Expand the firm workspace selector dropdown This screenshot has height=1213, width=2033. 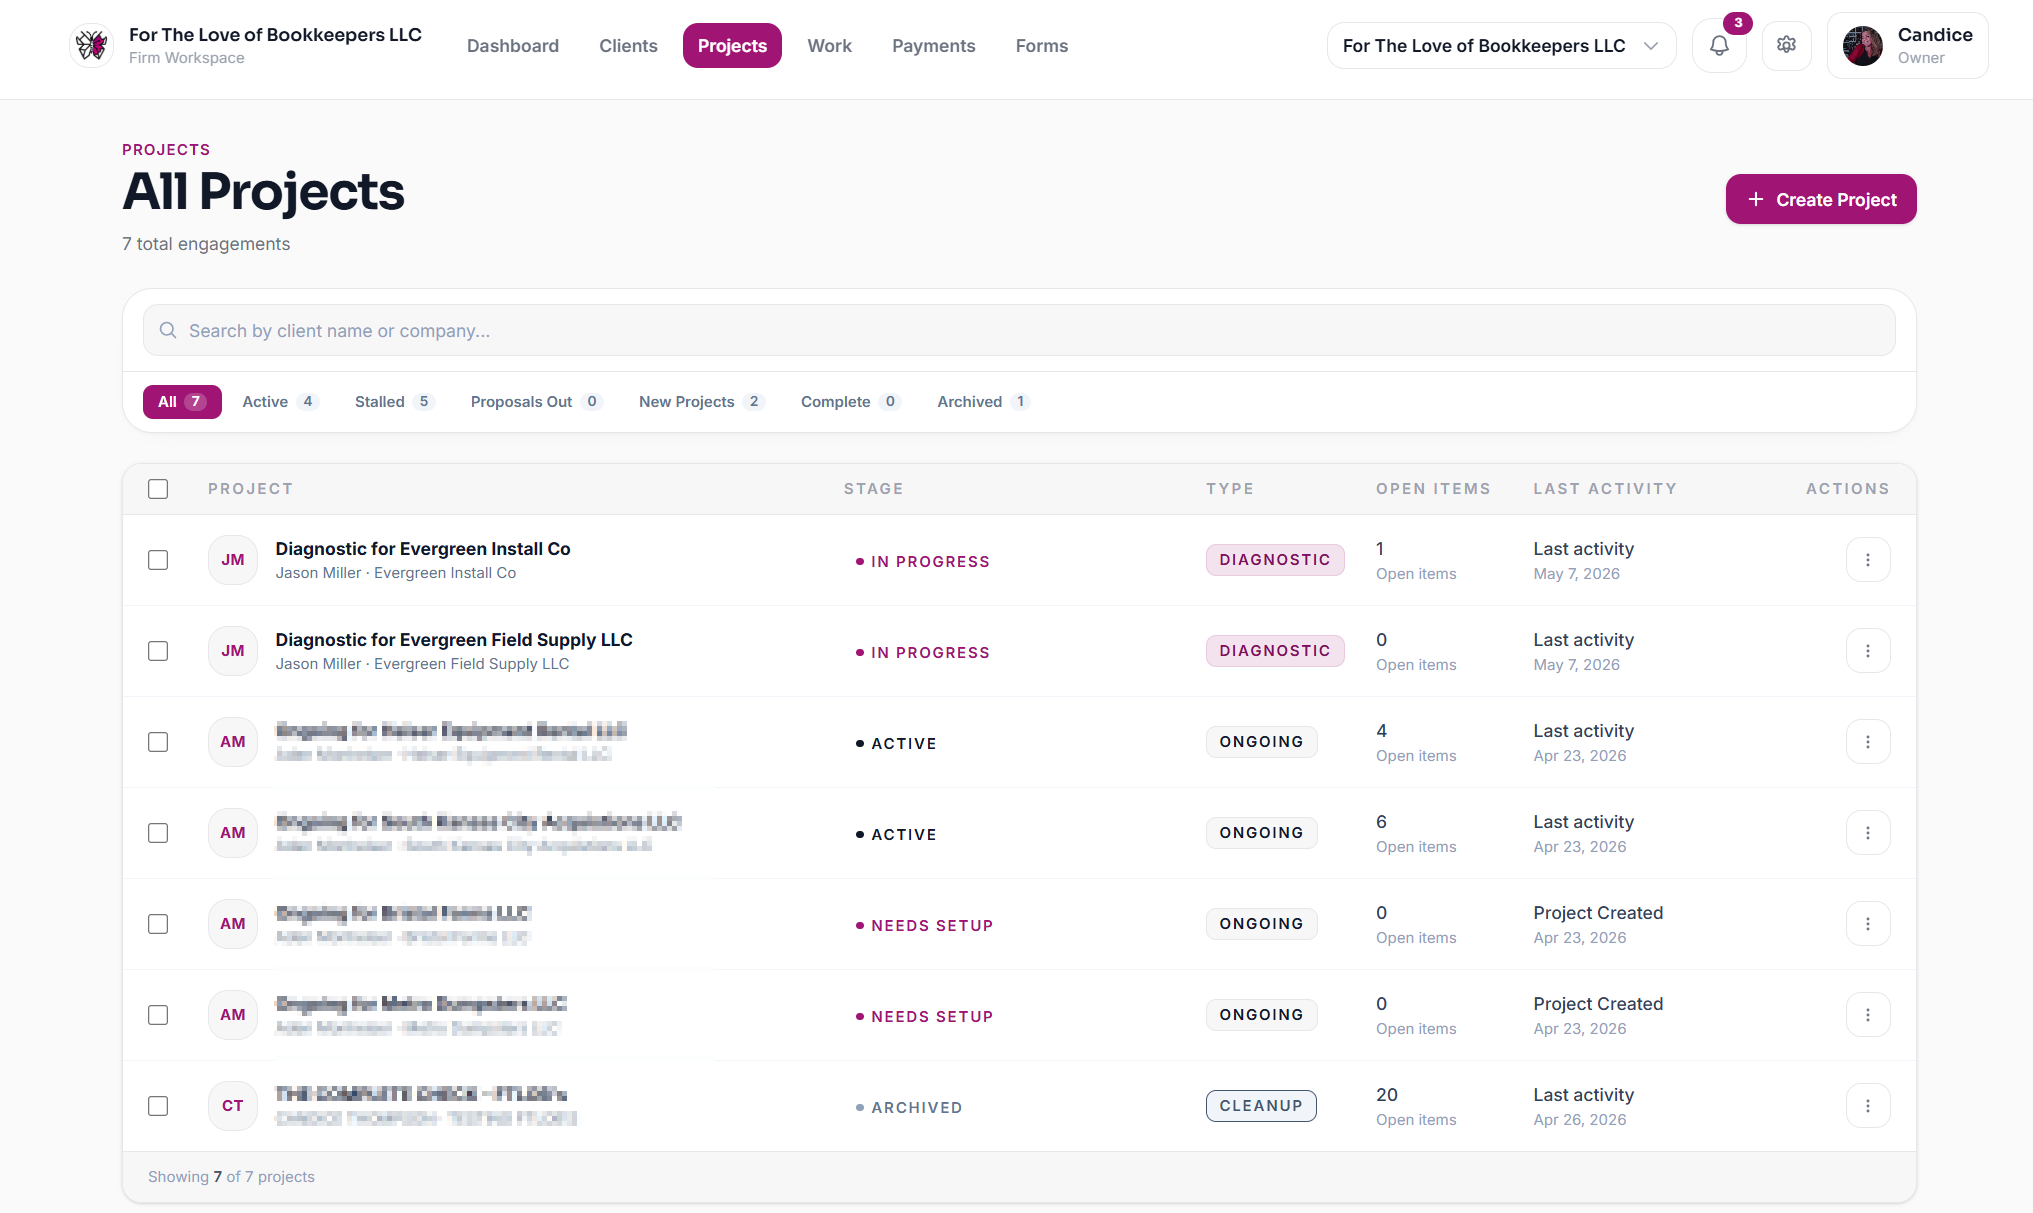(1501, 46)
